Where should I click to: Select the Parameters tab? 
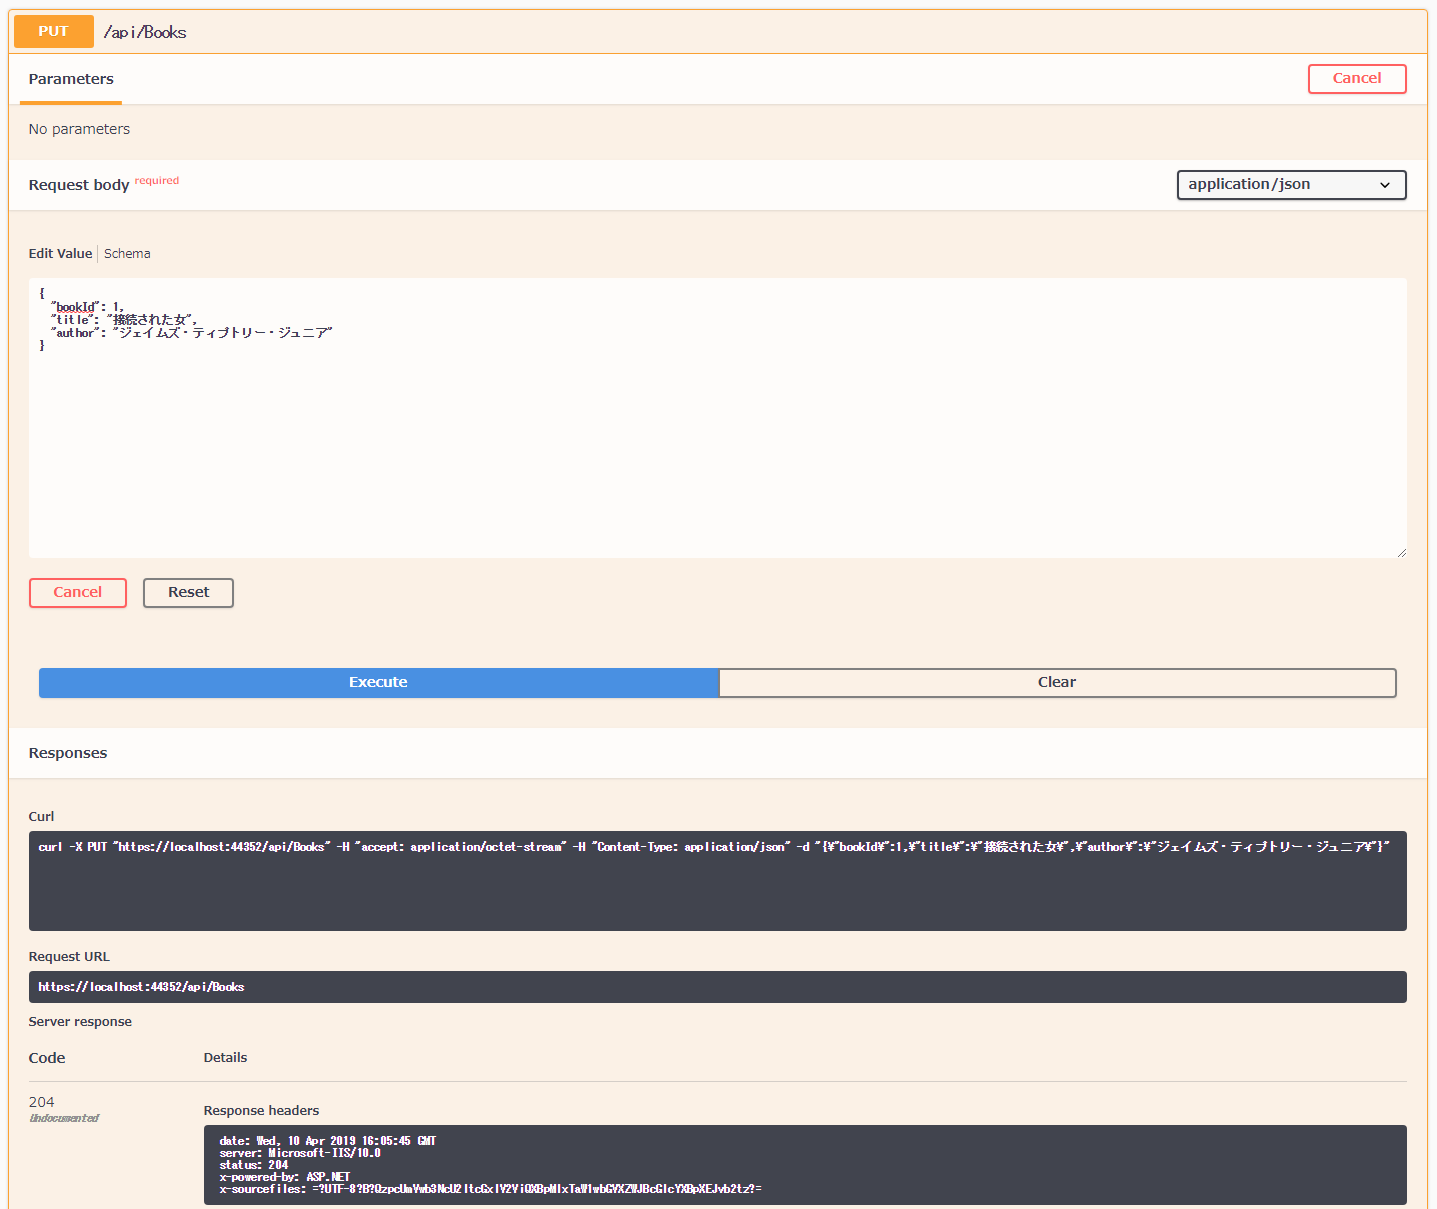tap(71, 79)
